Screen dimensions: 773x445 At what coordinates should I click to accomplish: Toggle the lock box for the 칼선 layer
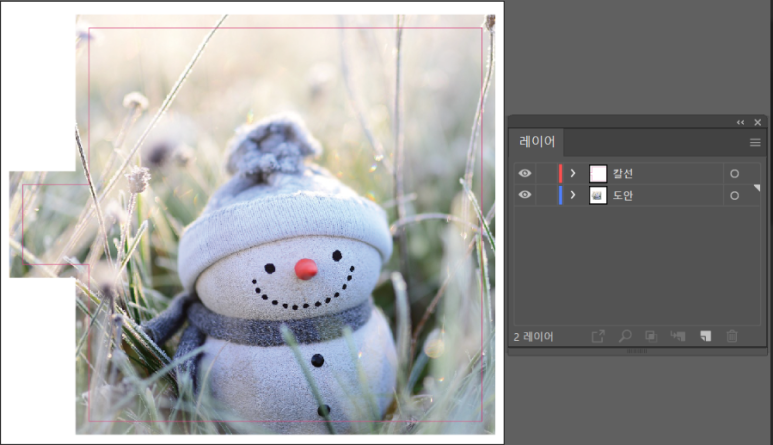point(546,173)
